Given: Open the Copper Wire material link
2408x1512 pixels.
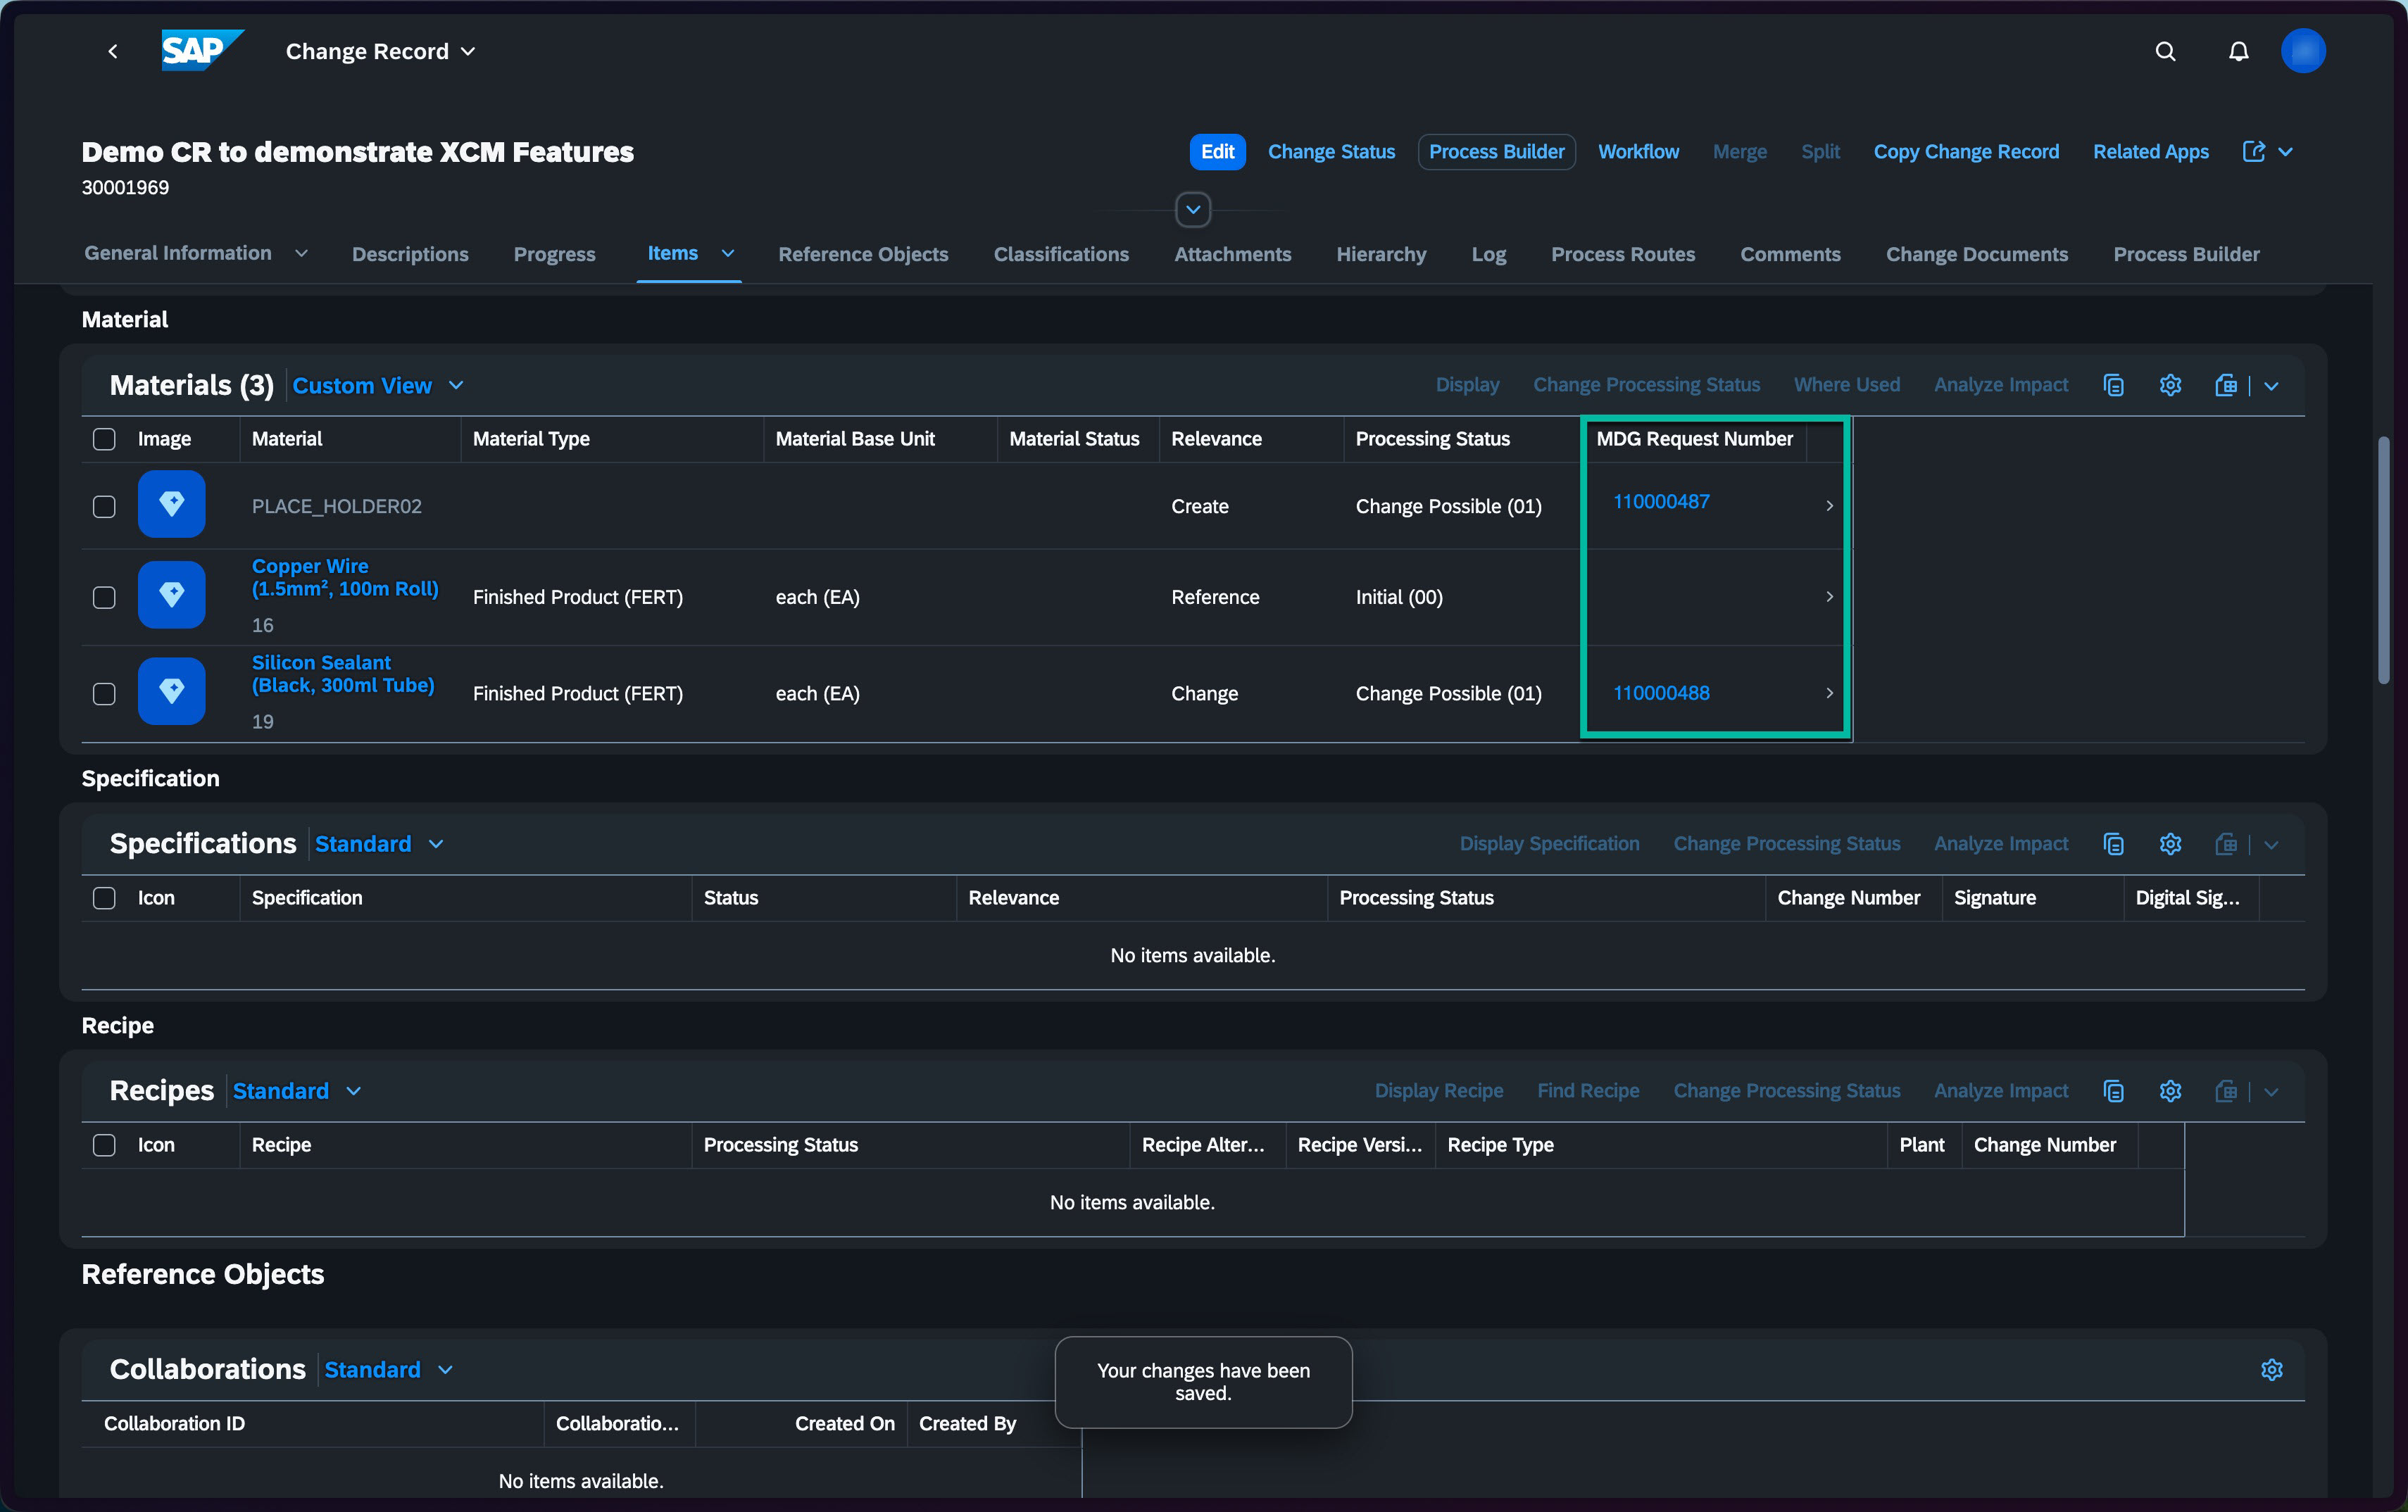Looking at the screenshot, I should (345, 578).
